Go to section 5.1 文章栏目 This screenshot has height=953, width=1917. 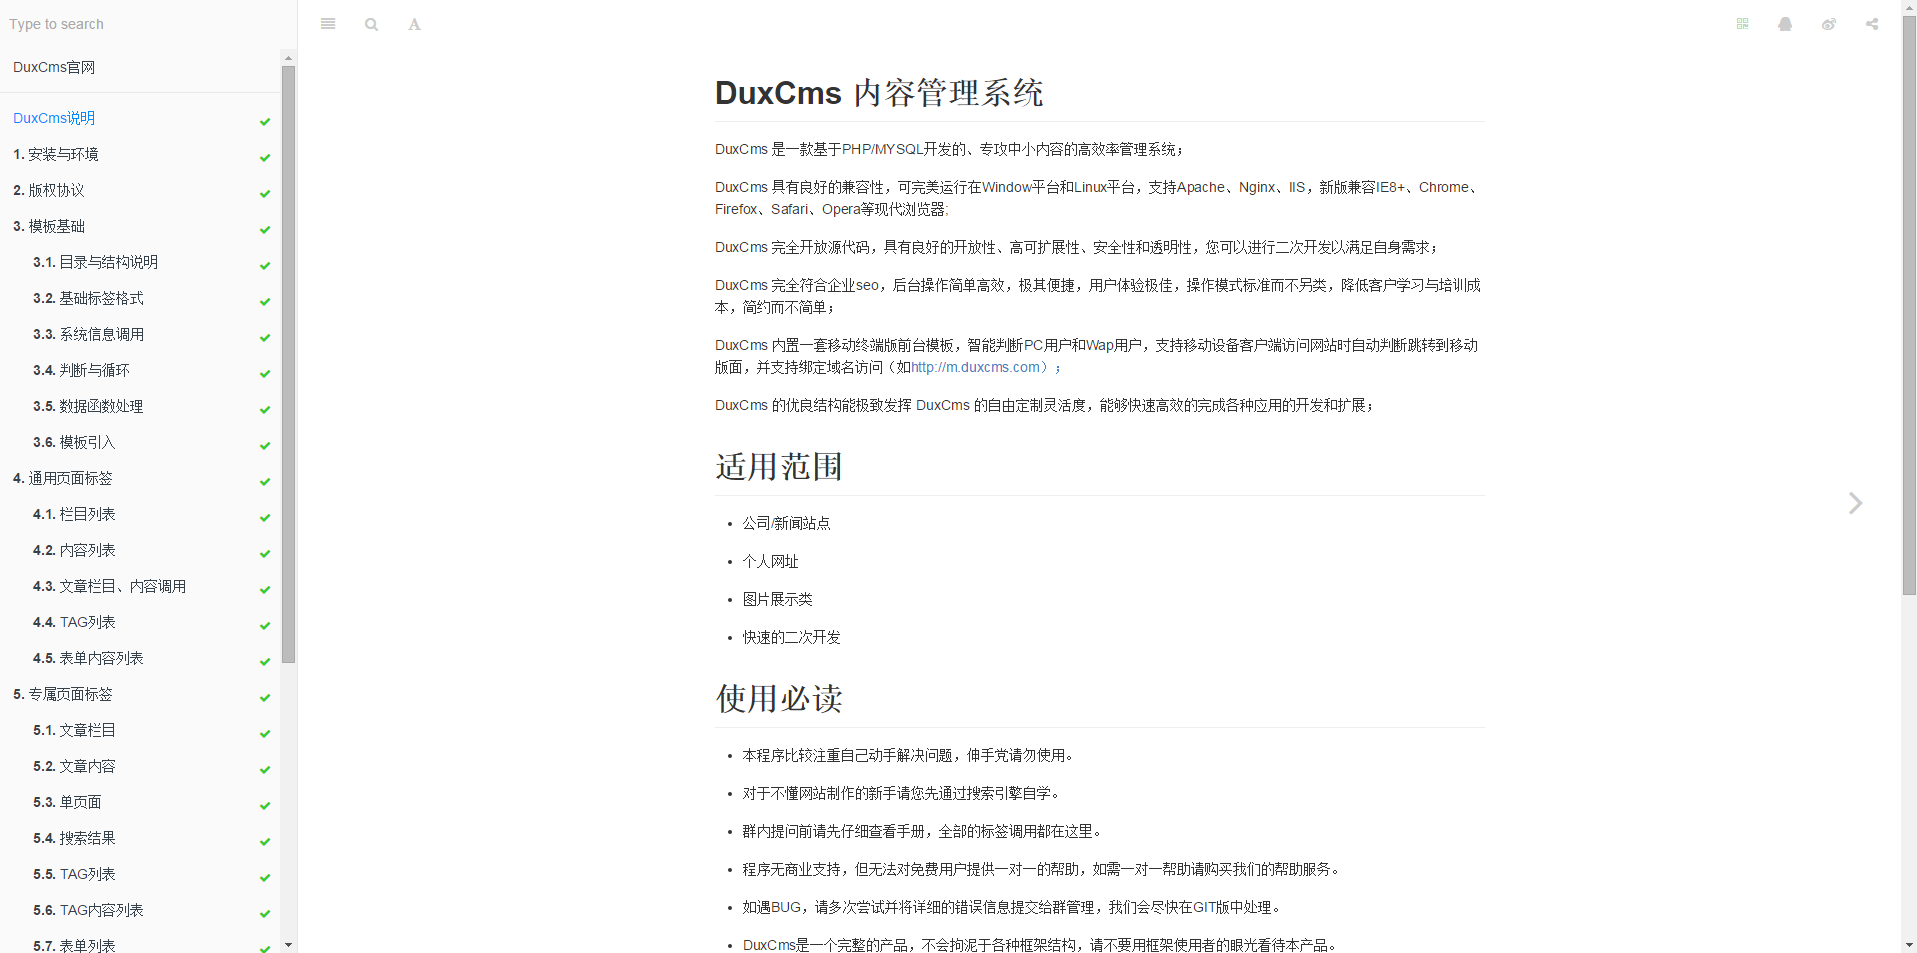coord(74,730)
